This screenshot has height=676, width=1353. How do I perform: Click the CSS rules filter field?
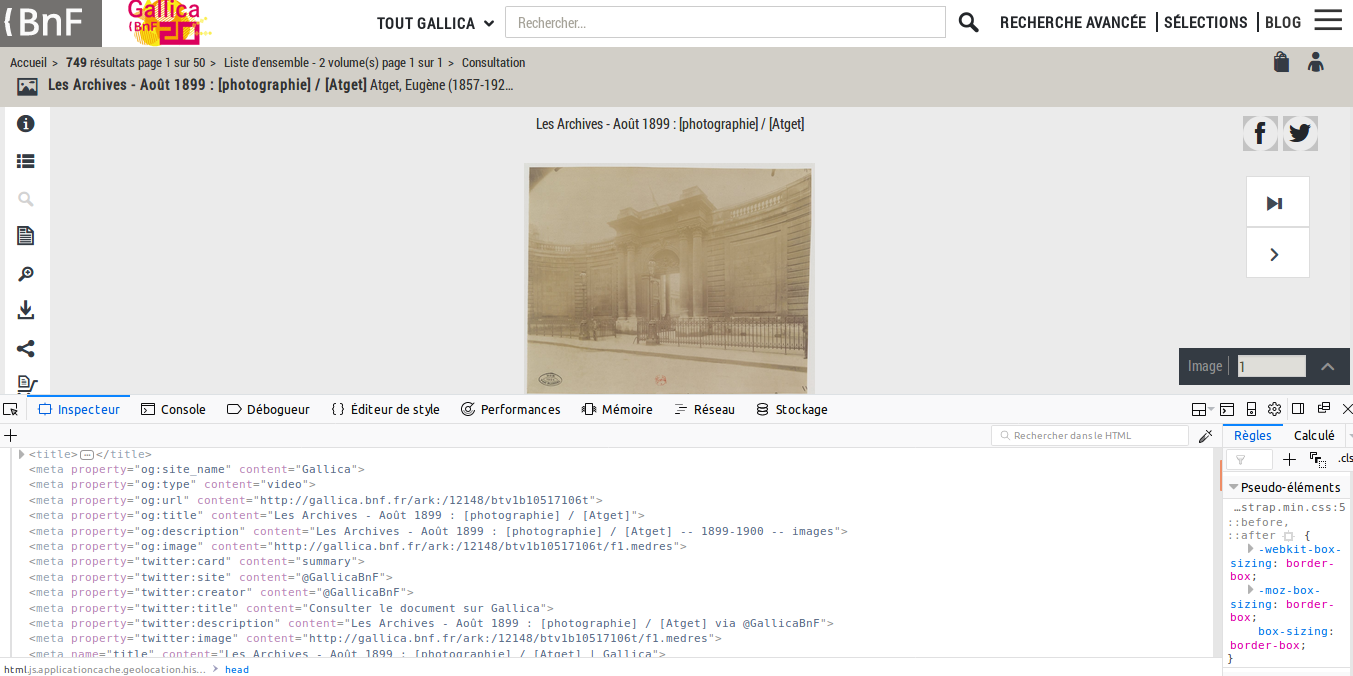pos(1250,459)
